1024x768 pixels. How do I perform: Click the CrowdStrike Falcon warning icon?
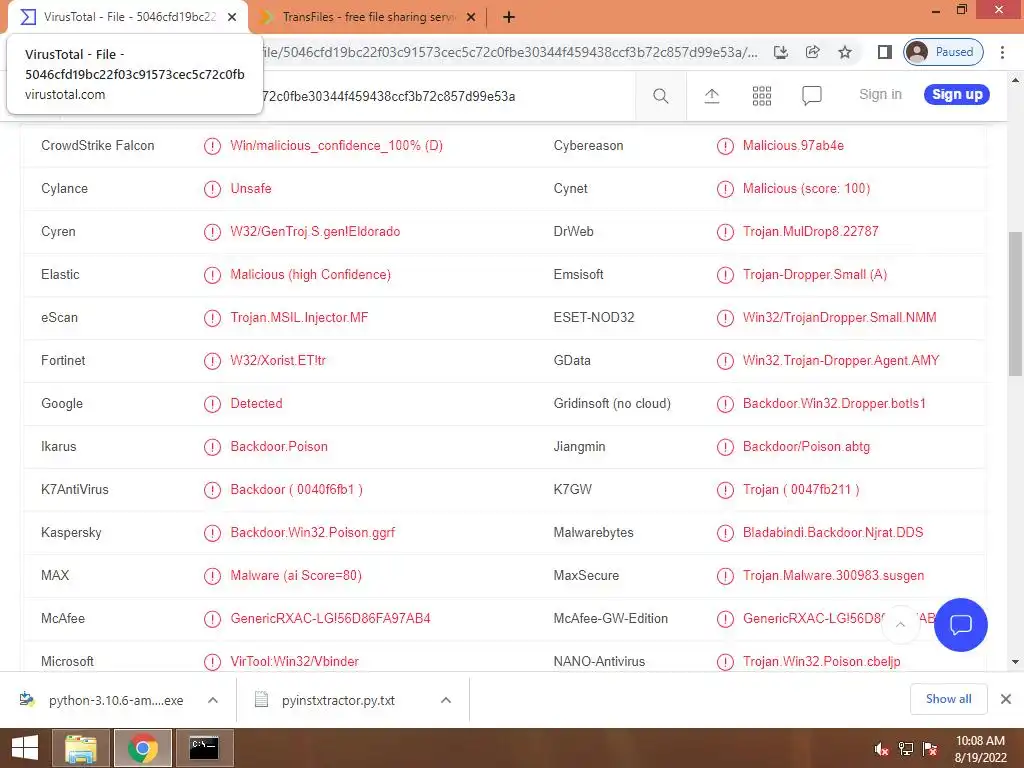(x=212, y=146)
